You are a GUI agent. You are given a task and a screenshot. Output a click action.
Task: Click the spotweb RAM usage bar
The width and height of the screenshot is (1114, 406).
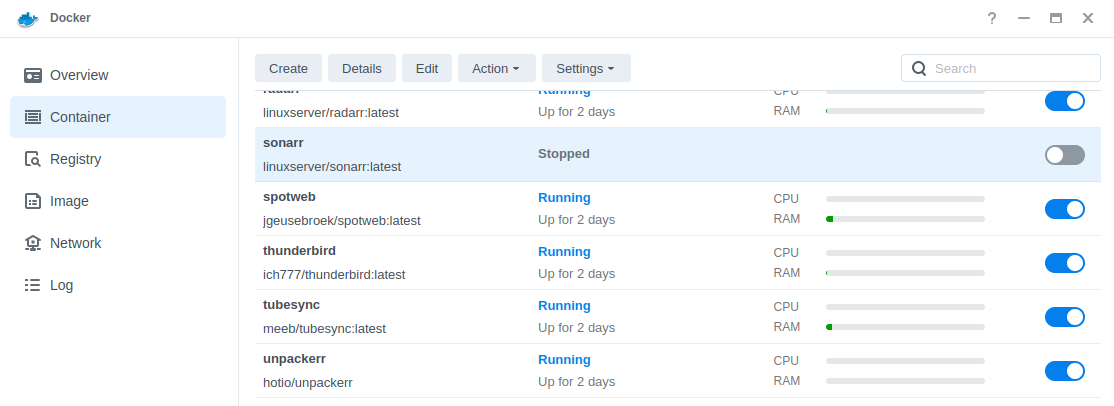click(904, 219)
